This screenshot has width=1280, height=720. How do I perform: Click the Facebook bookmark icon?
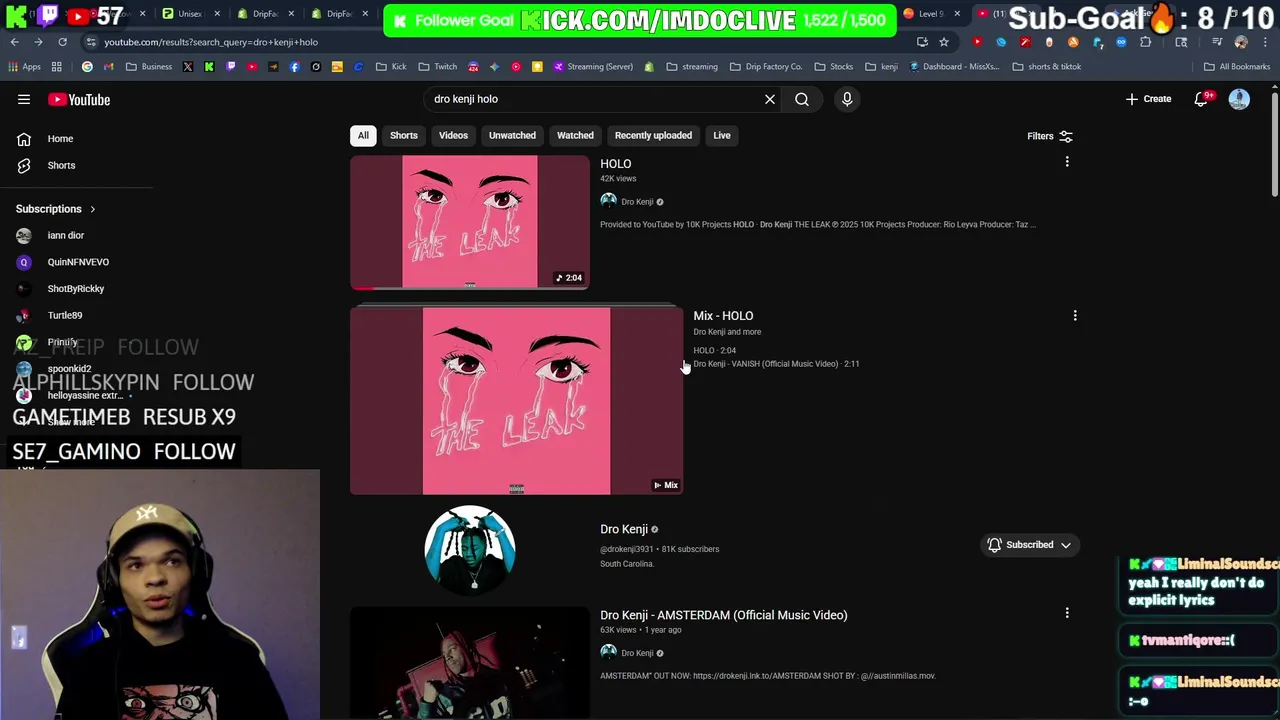[x=295, y=67]
